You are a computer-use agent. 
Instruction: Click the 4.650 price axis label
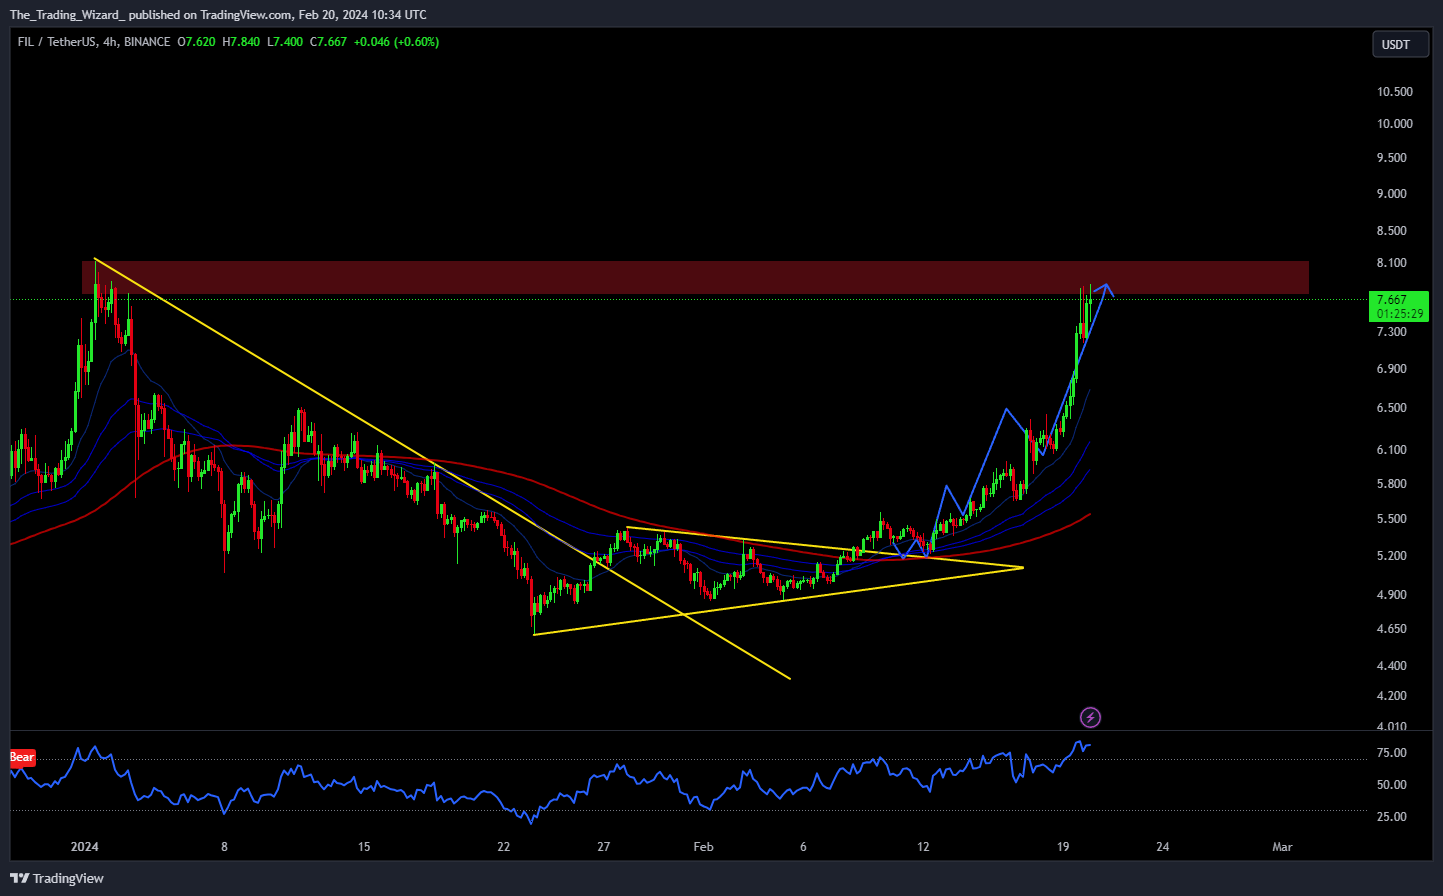(x=1392, y=629)
